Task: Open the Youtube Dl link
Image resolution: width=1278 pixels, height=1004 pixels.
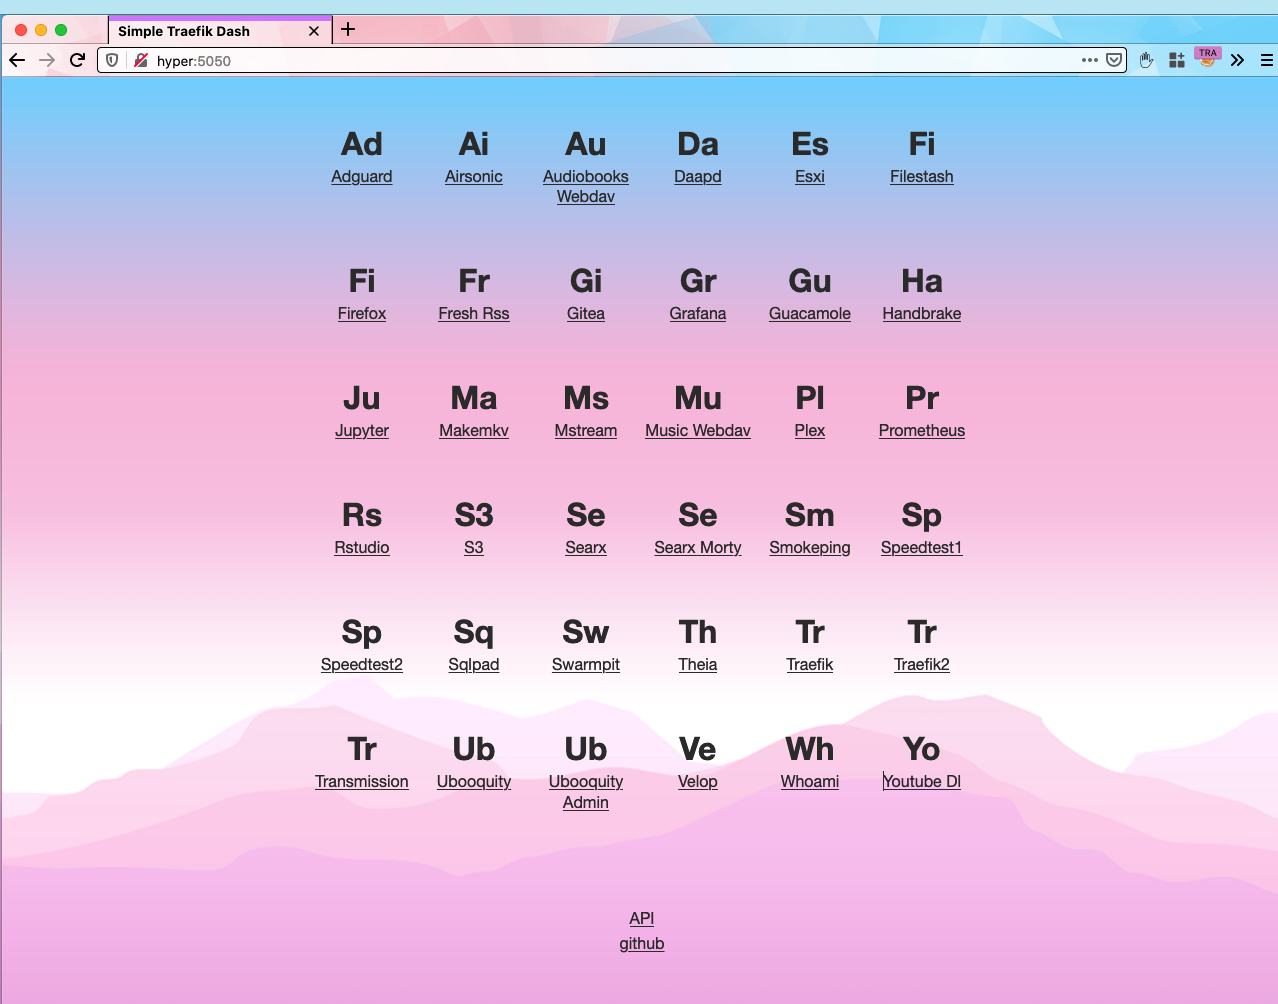Action: [x=922, y=781]
